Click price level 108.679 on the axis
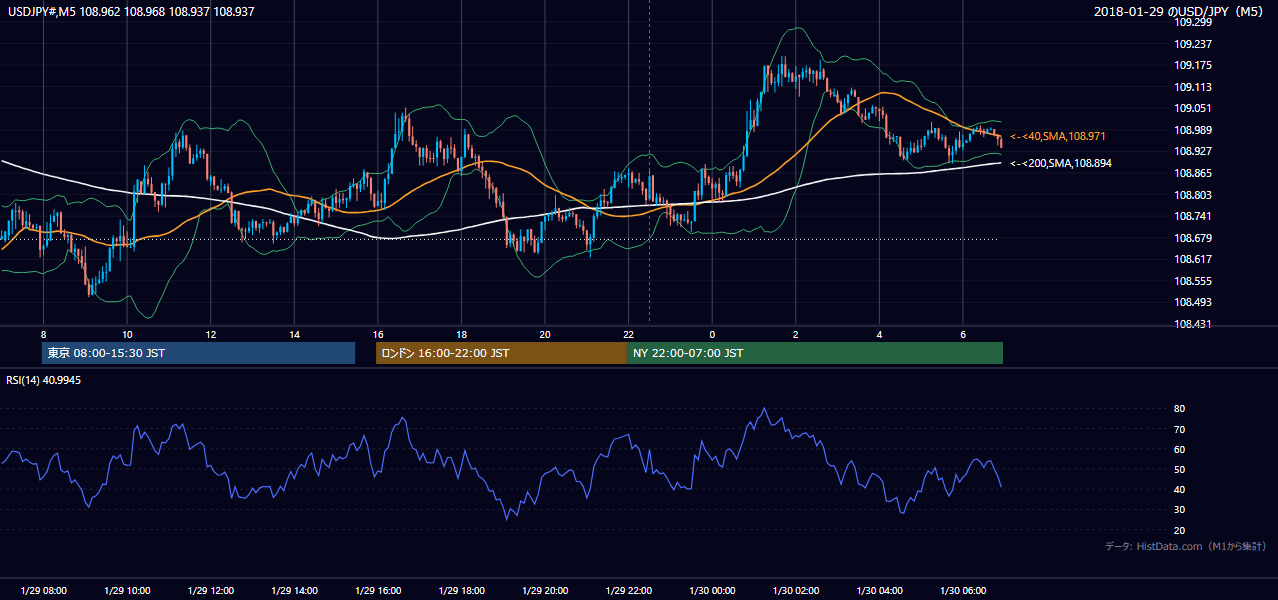 (1193, 238)
